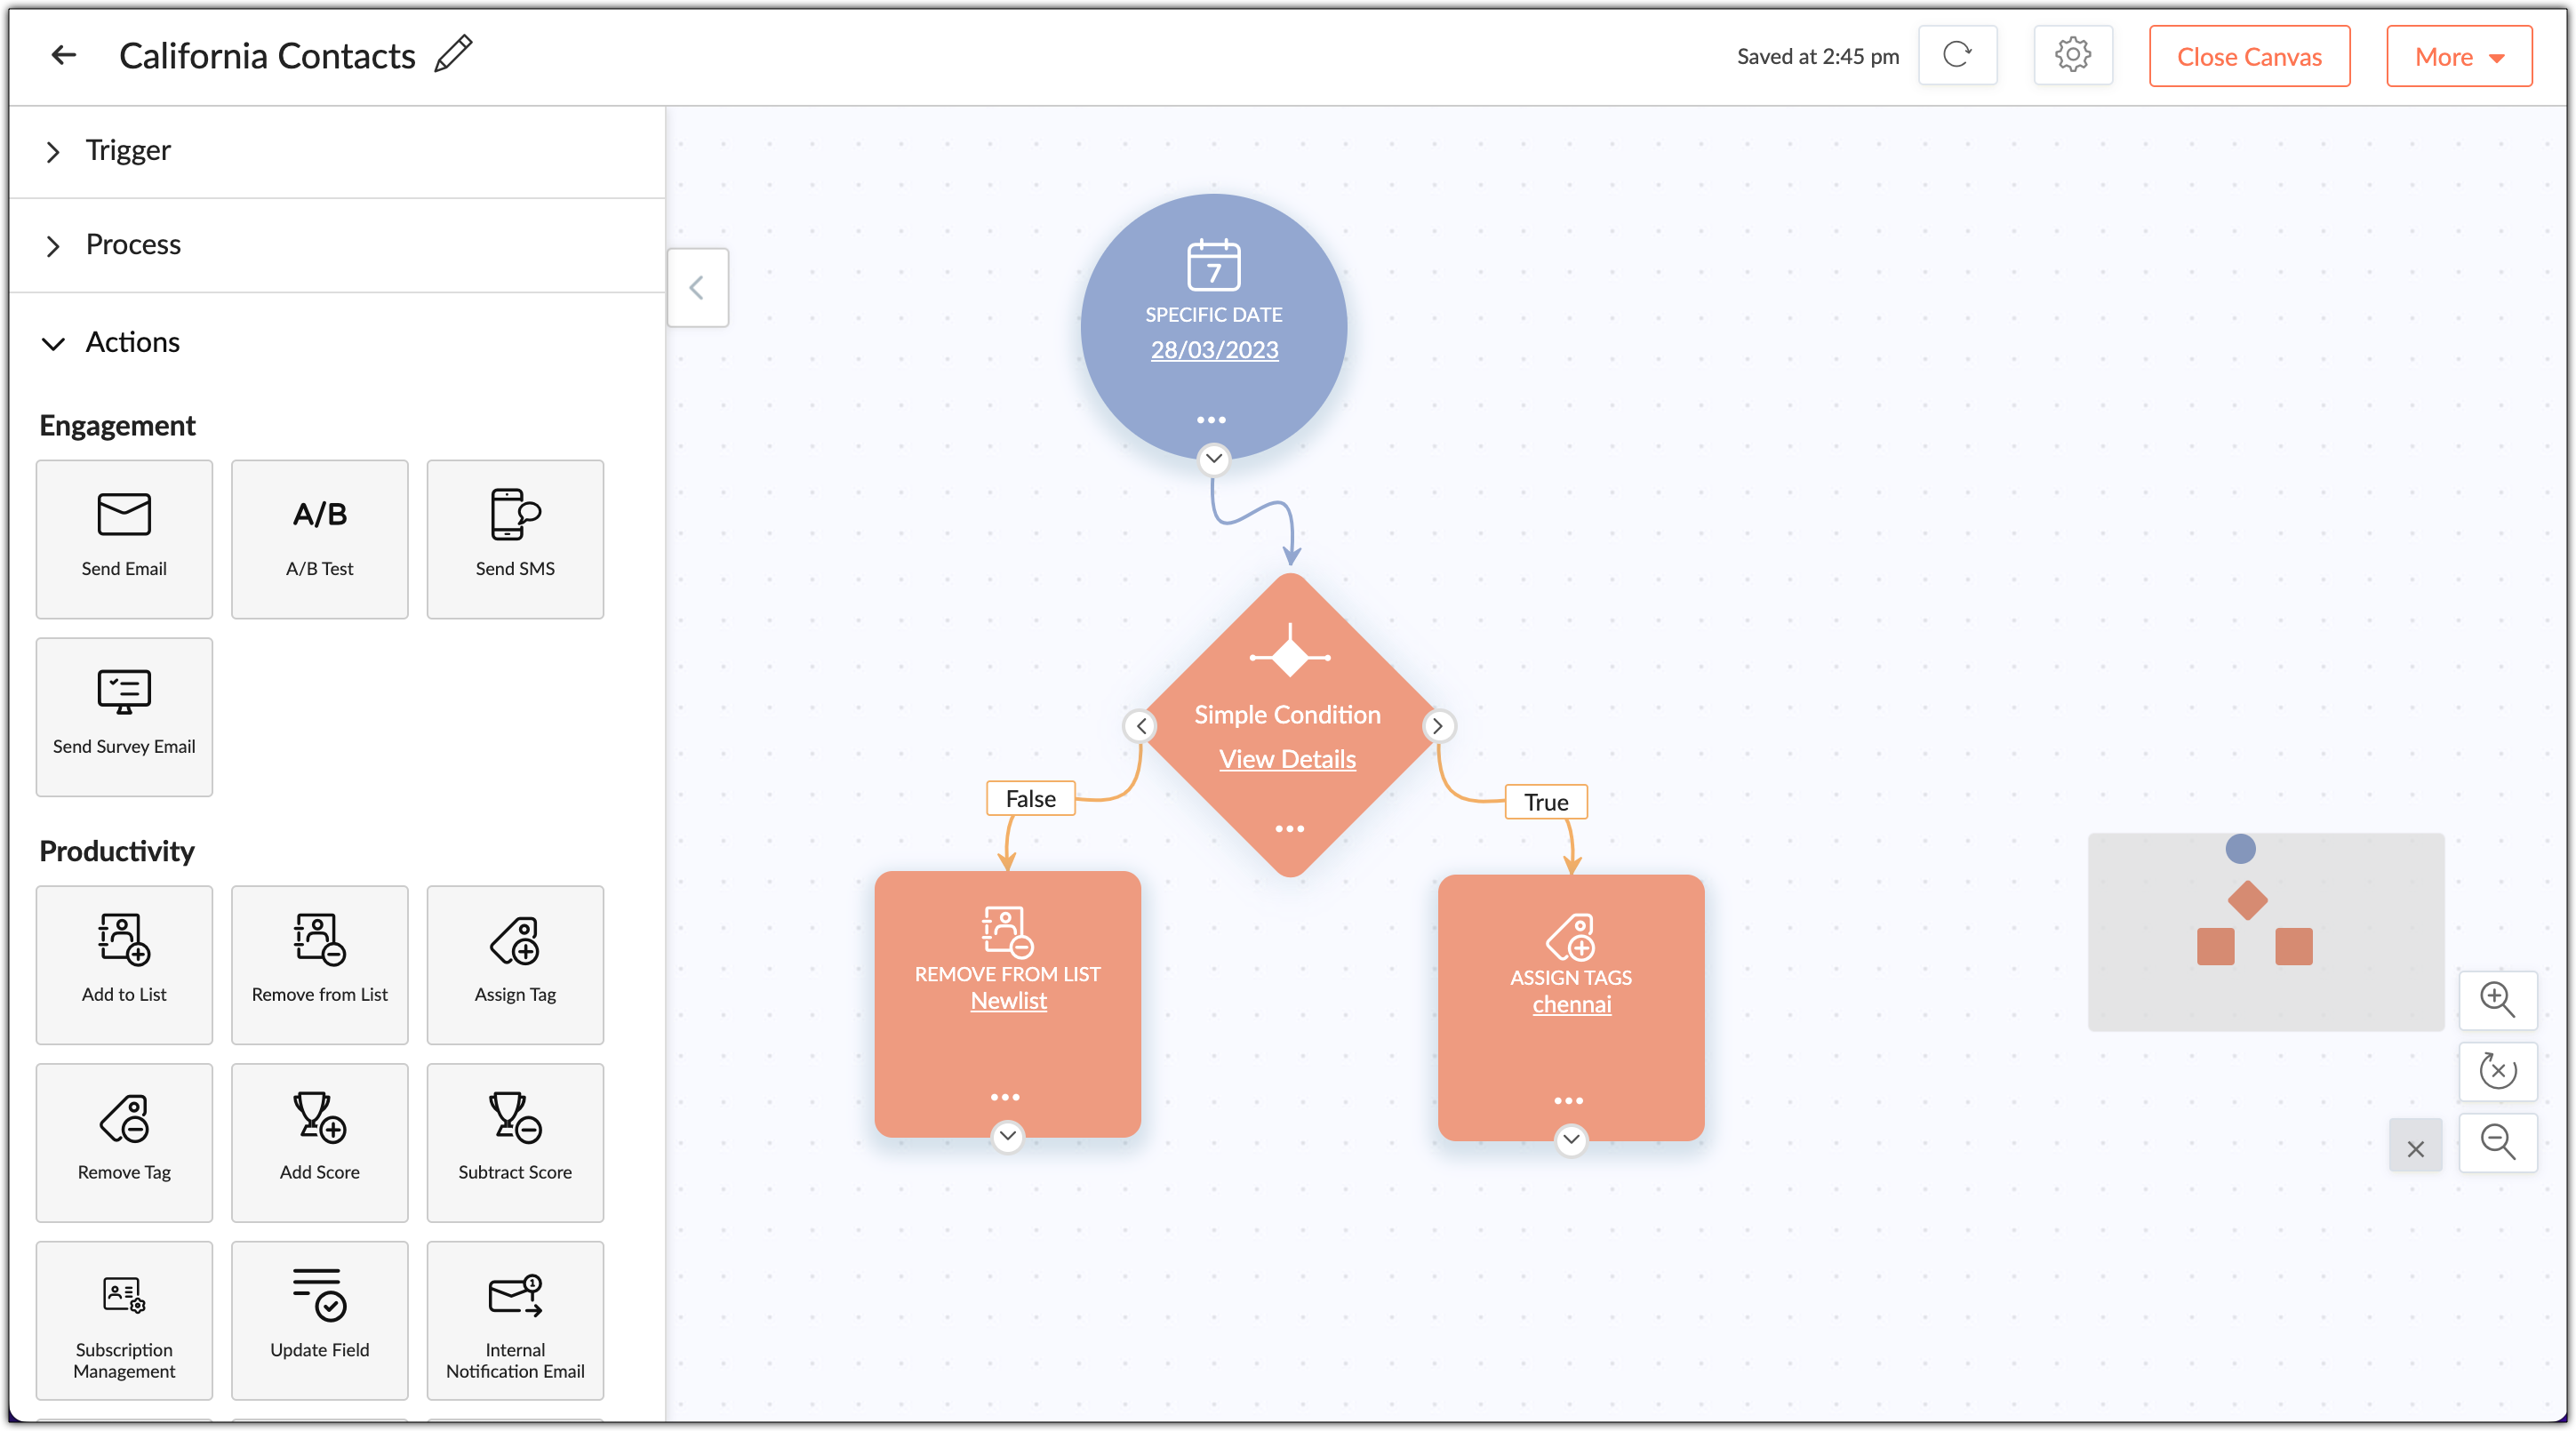
Task: Select the Add Score action
Action: tap(320, 1143)
